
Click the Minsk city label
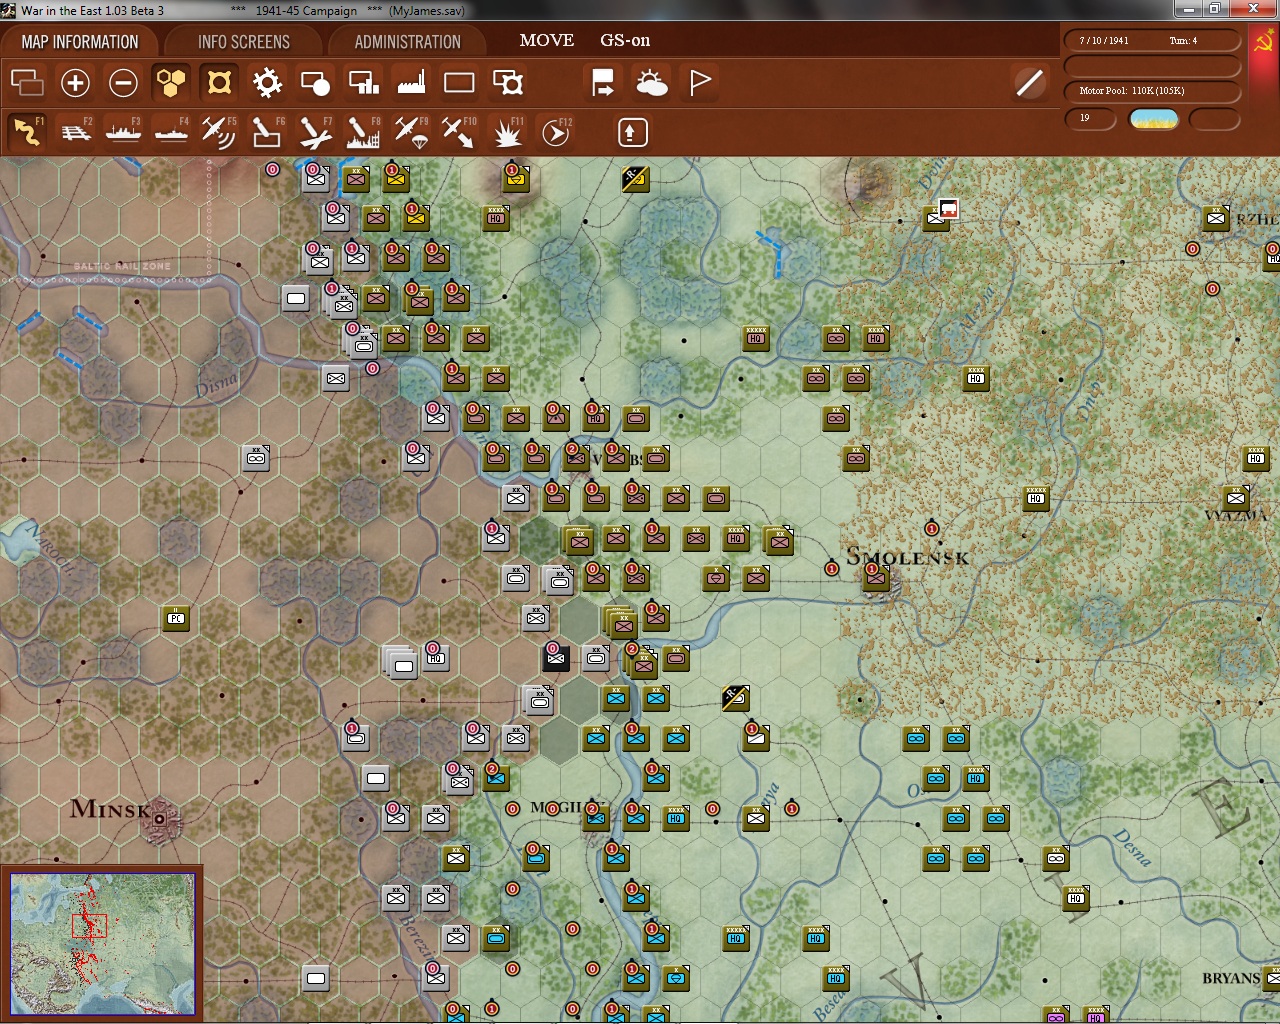pos(110,808)
